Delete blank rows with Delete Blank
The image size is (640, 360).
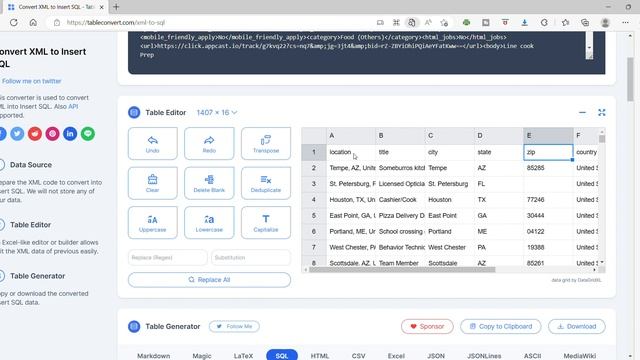point(209,183)
